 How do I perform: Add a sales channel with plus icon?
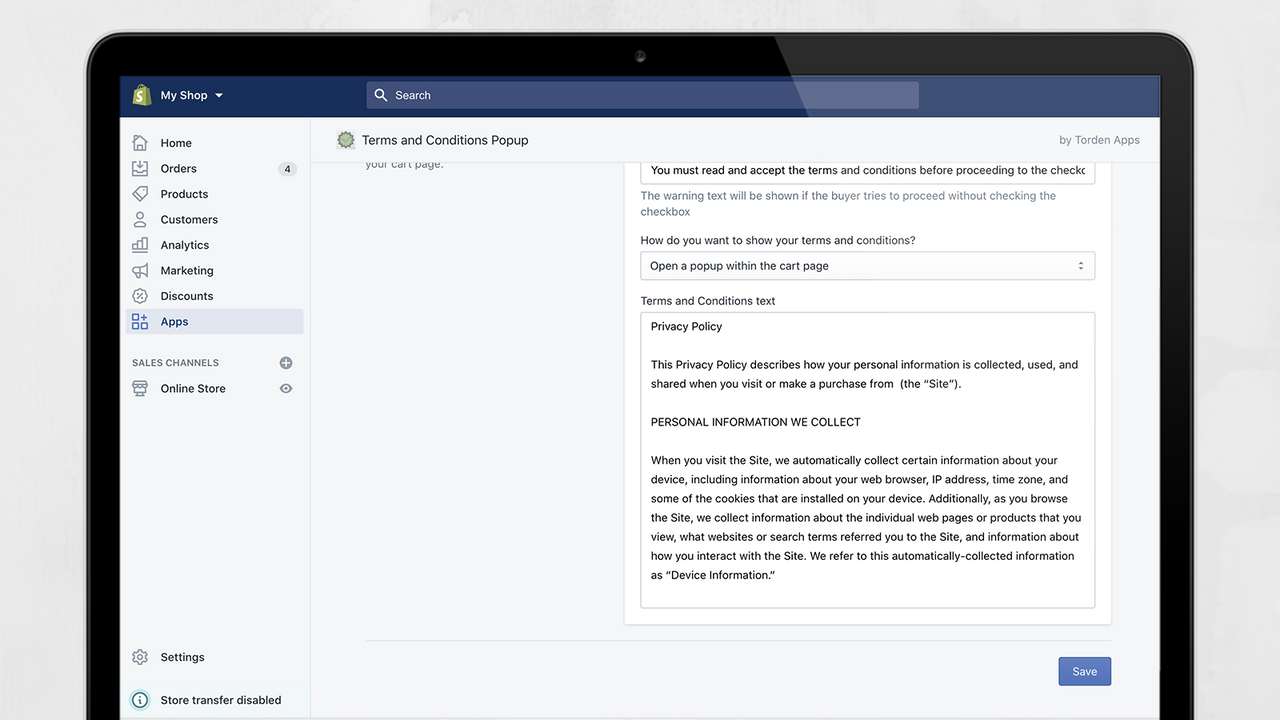tap(286, 363)
